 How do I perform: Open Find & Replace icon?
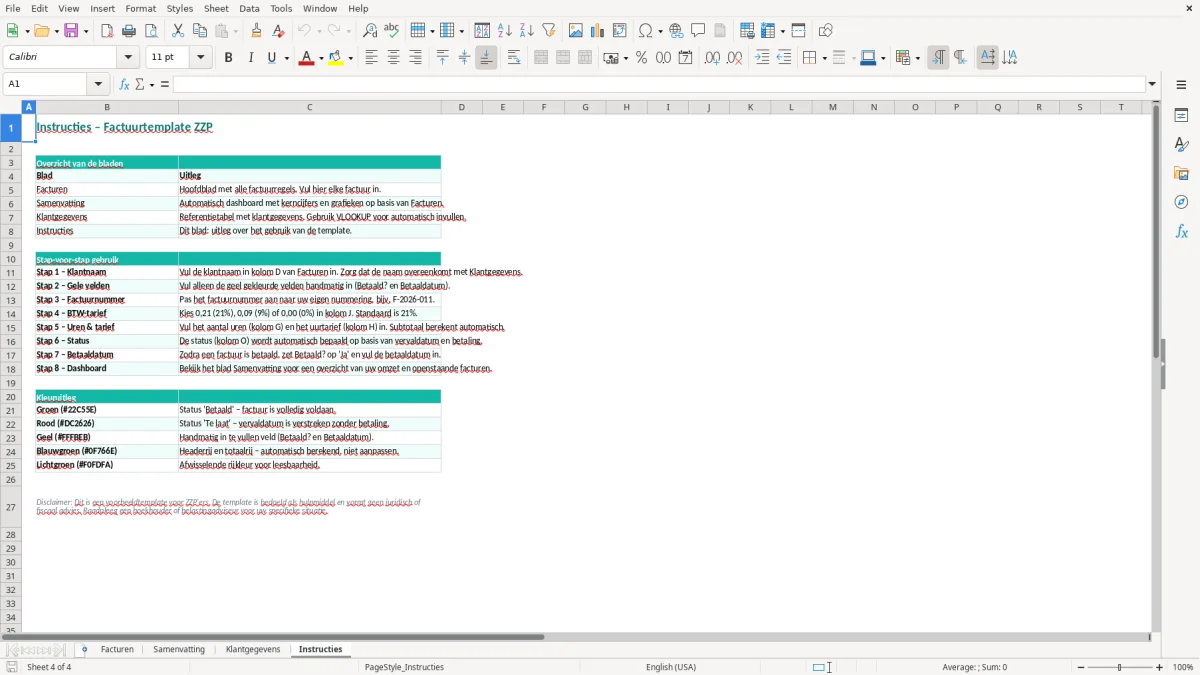pos(370,31)
